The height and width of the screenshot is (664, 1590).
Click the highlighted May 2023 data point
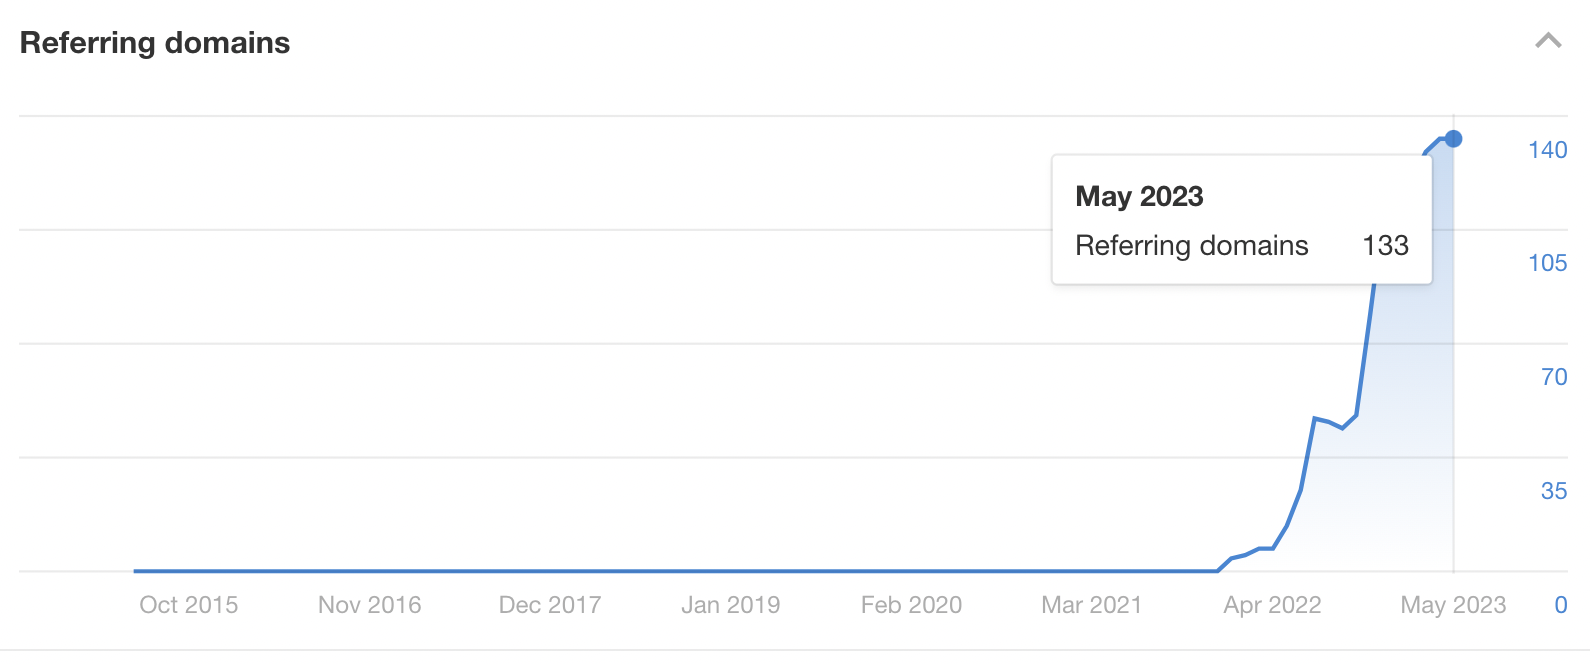(1453, 139)
